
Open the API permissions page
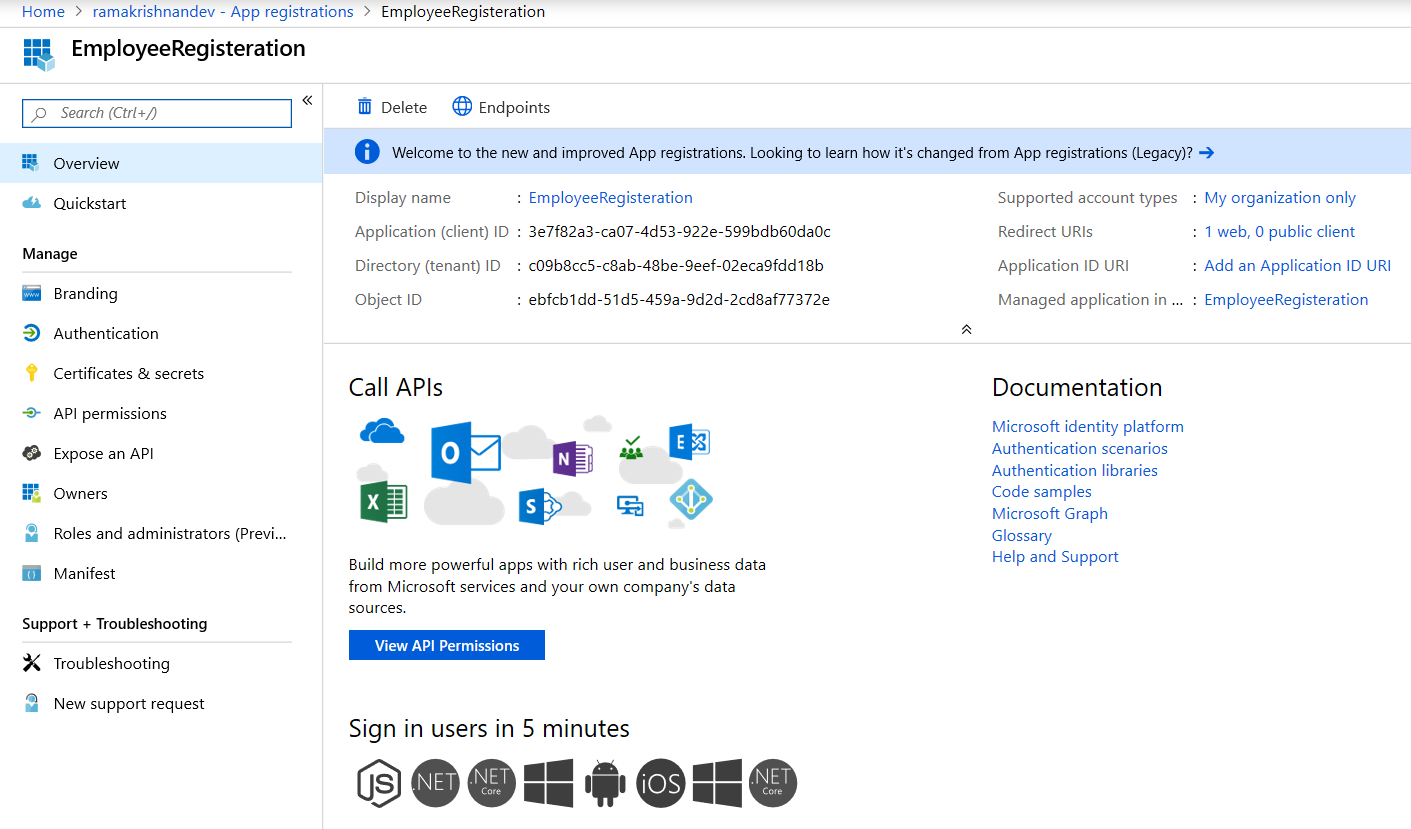(x=161, y=413)
